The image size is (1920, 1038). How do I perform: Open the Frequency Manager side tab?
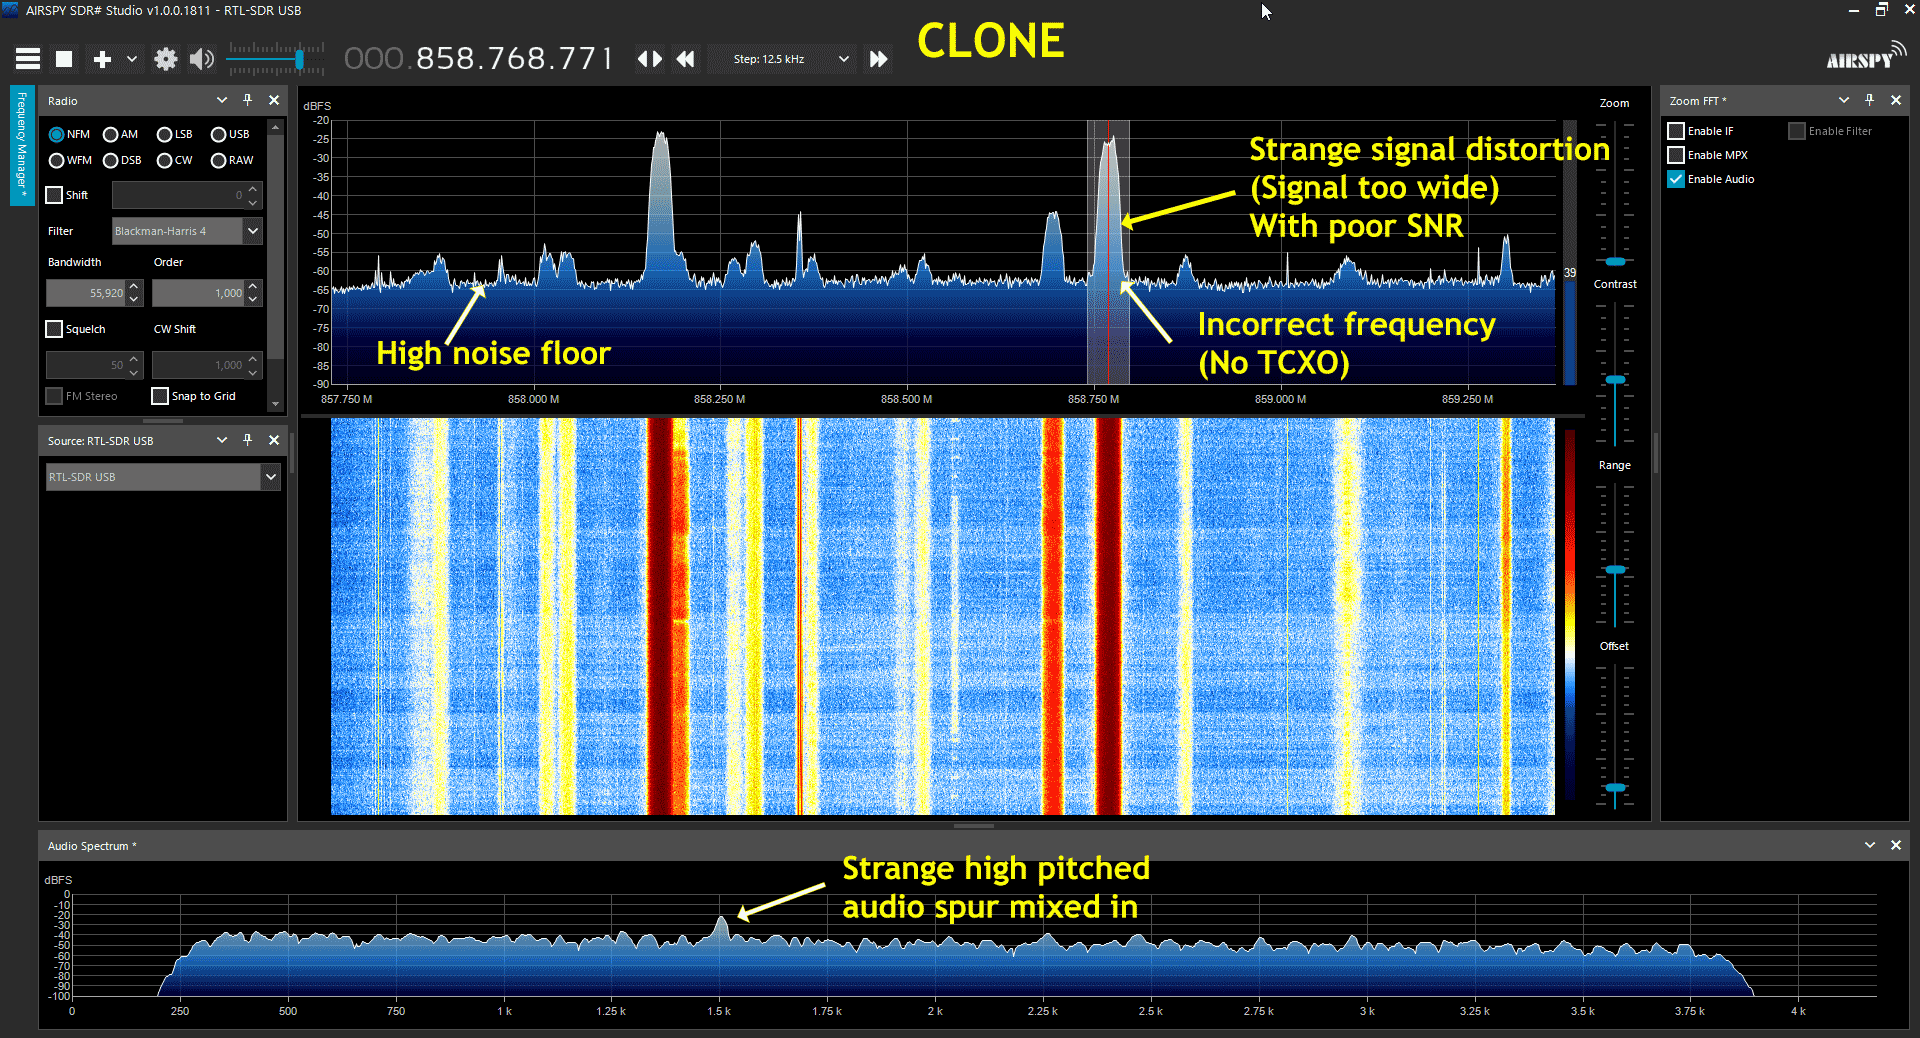coord(22,146)
